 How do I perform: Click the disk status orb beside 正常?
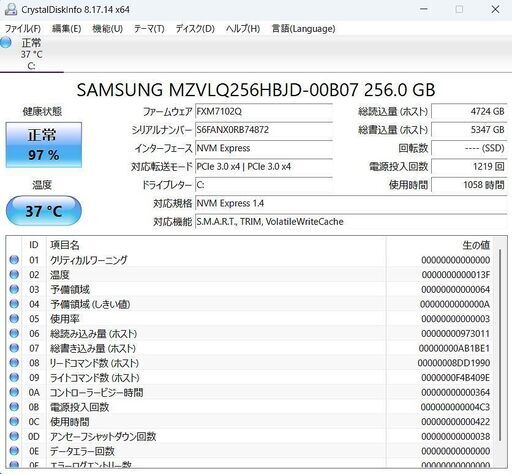coord(6,43)
